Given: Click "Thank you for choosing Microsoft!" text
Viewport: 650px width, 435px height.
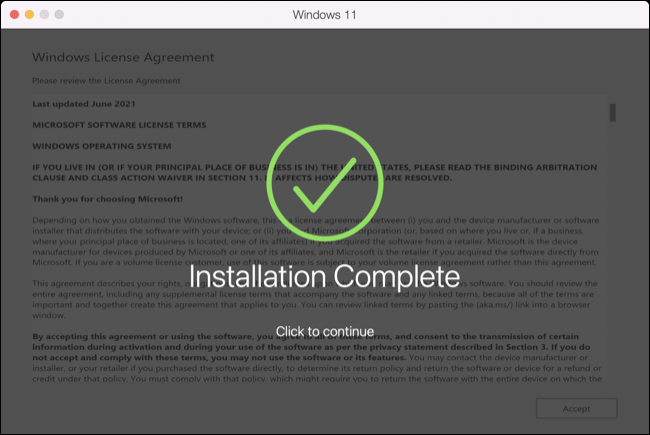Looking at the screenshot, I should (107, 199).
